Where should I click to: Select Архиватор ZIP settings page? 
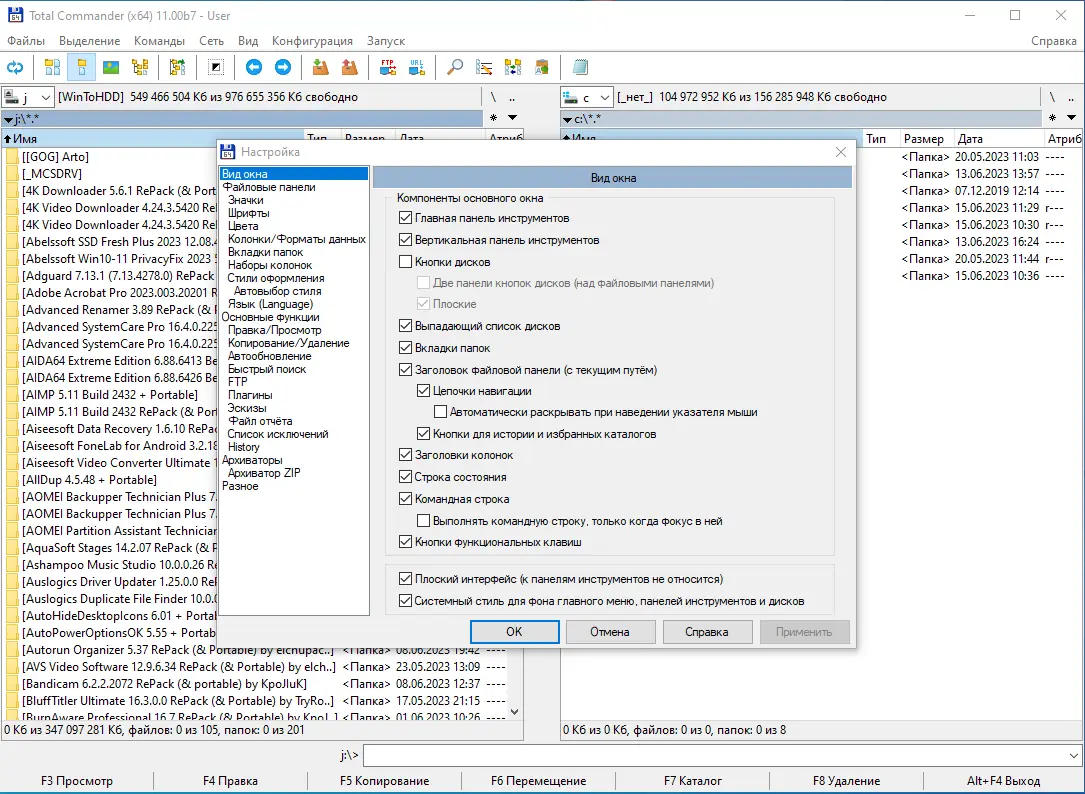[264, 473]
